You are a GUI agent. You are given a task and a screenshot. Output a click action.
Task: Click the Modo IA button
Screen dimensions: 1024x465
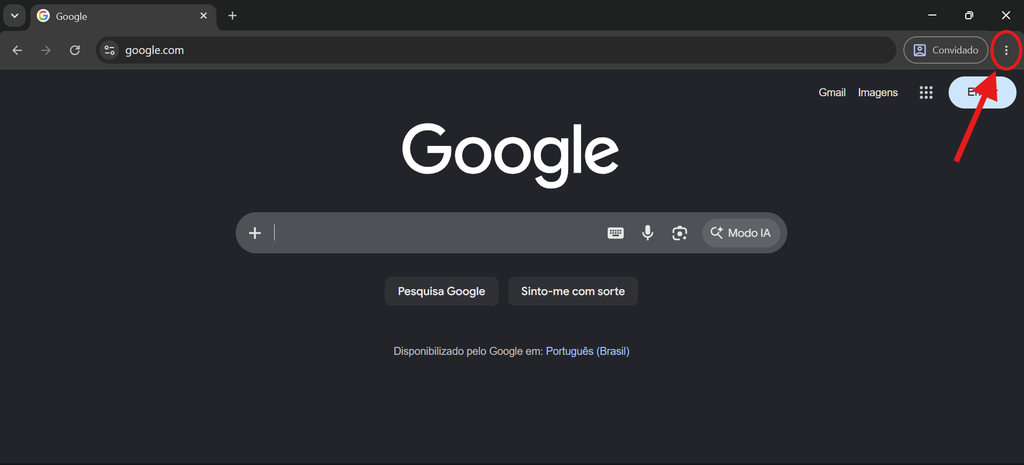[x=741, y=233]
